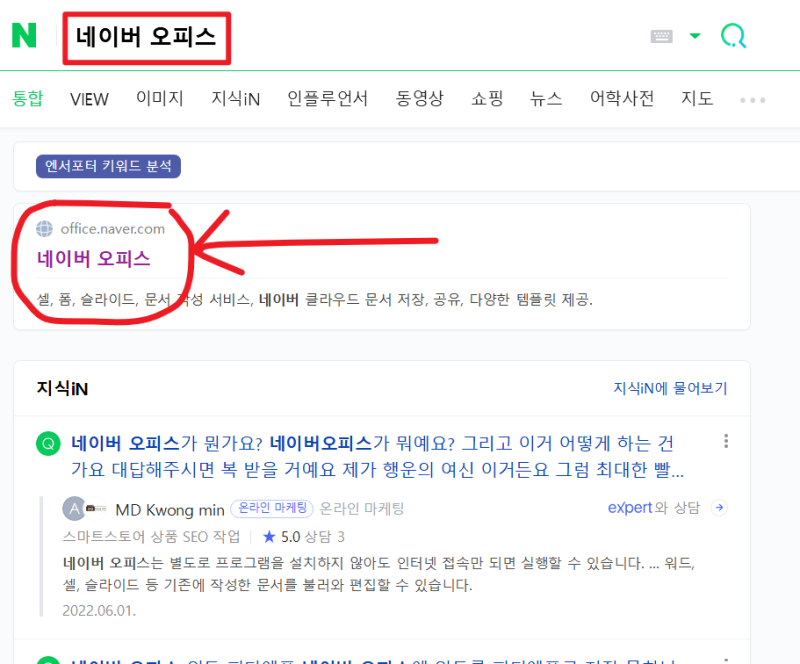Click the arrow icon beside expert와 상담
The width and height of the screenshot is (800, 664).
[719, 508]
